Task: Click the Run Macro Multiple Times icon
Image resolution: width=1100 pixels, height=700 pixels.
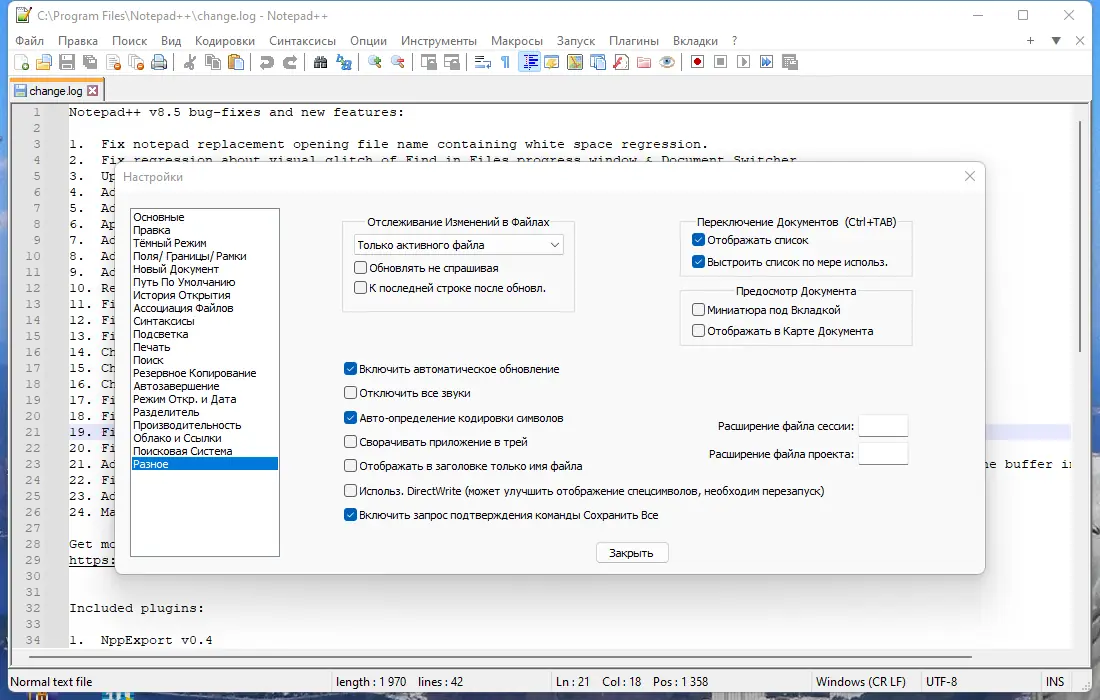Action: [x=767, y=62]
